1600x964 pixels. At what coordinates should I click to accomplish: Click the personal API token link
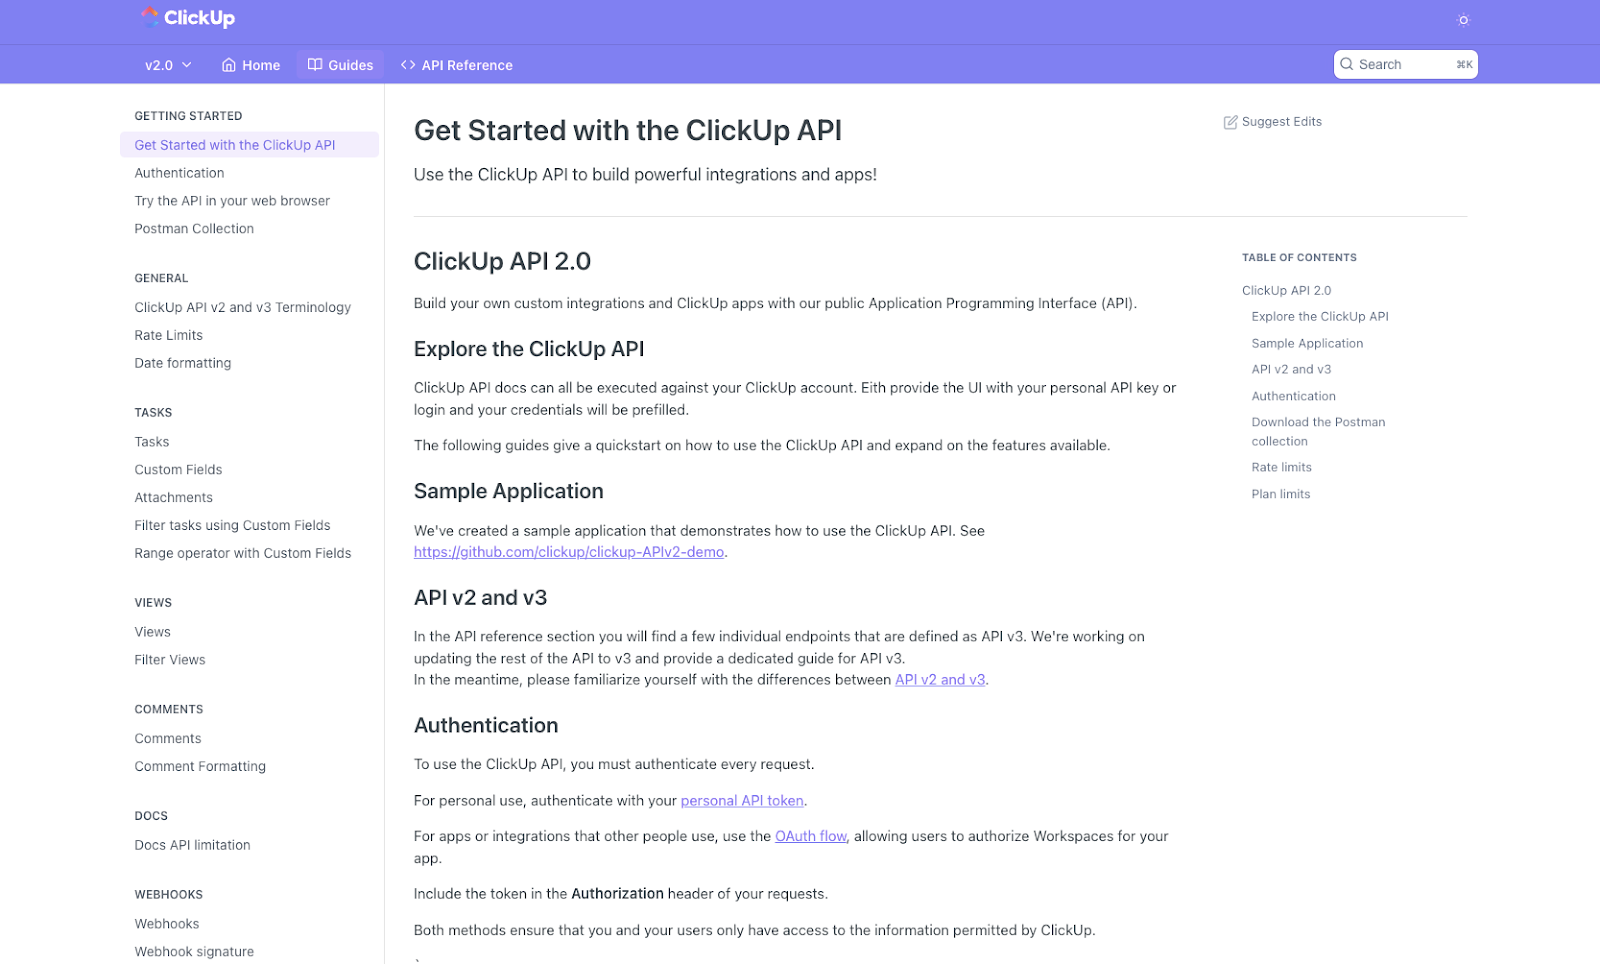[x=742, y=800]
